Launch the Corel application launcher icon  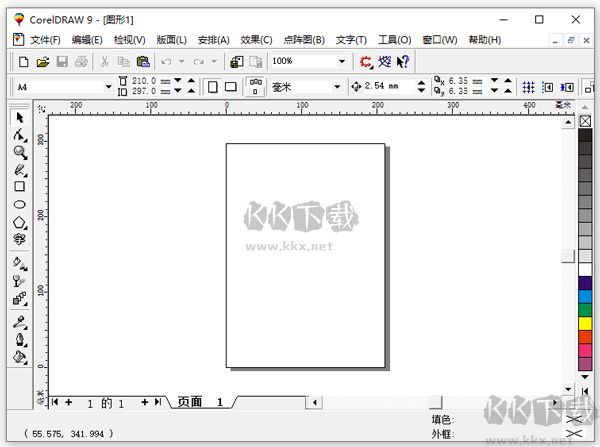point(366,62)
